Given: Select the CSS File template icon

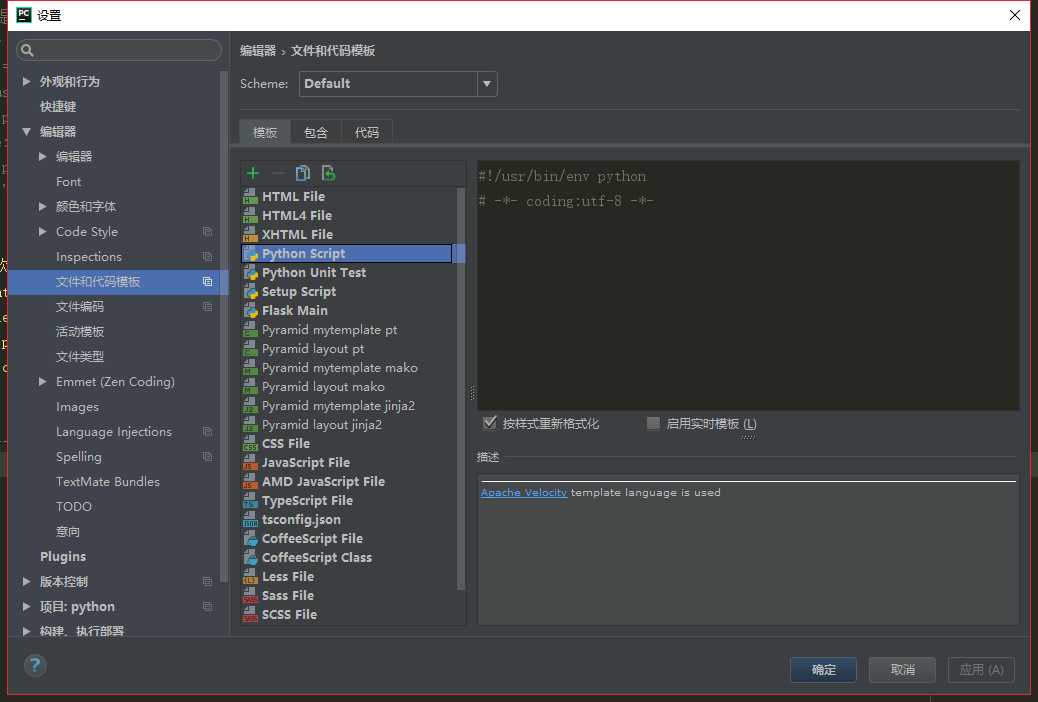Looking at the screenshot, I should click(250, 444).
